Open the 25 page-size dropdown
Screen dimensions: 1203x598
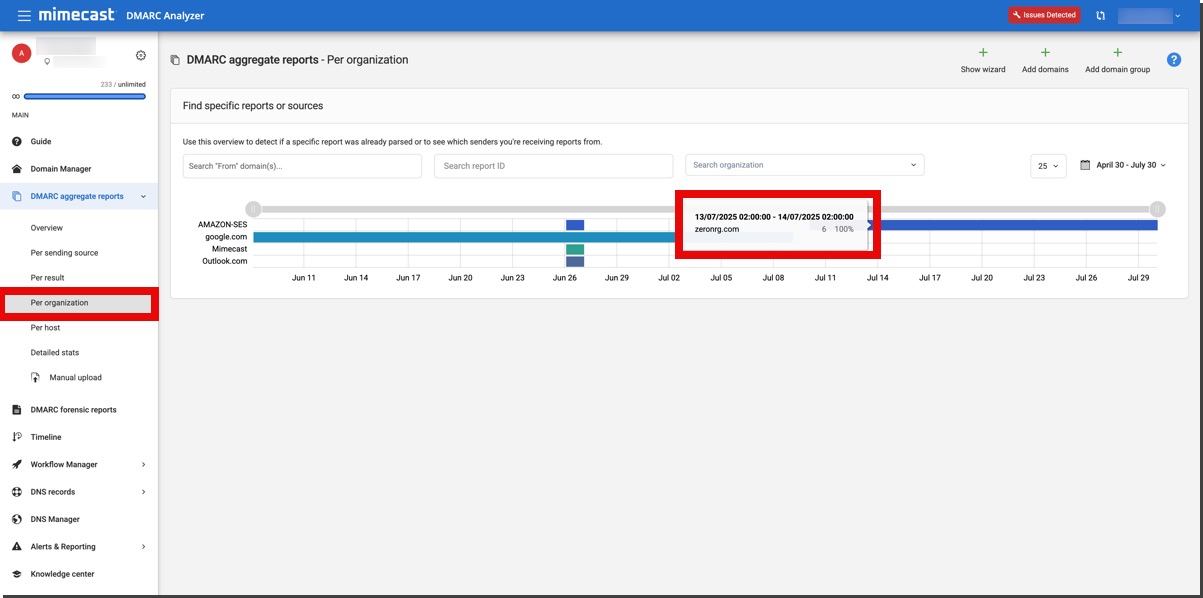[x=1048, y=166]
